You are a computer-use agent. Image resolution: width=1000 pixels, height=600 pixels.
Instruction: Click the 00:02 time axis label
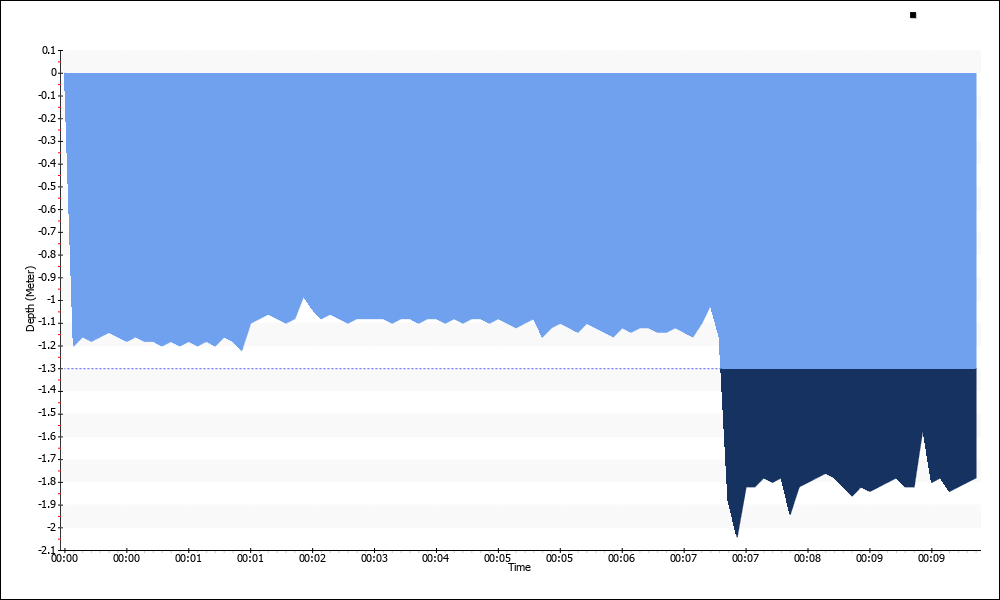(x=312, y=559)
